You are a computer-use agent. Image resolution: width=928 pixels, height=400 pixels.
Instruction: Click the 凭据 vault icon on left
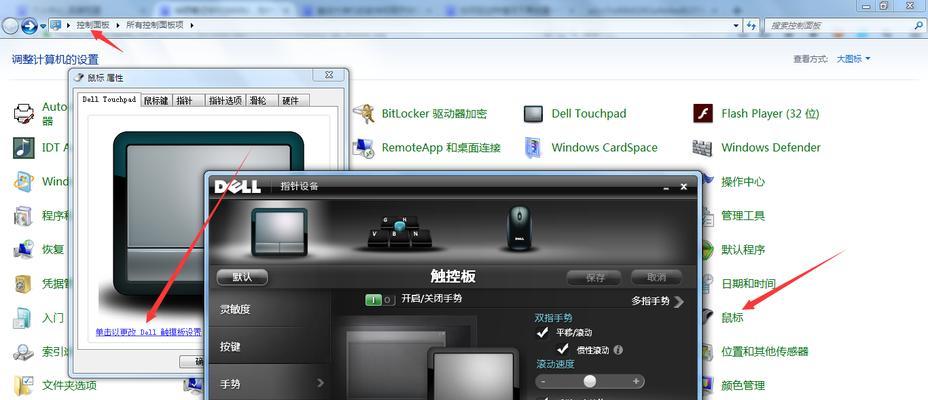click(24, 283)
